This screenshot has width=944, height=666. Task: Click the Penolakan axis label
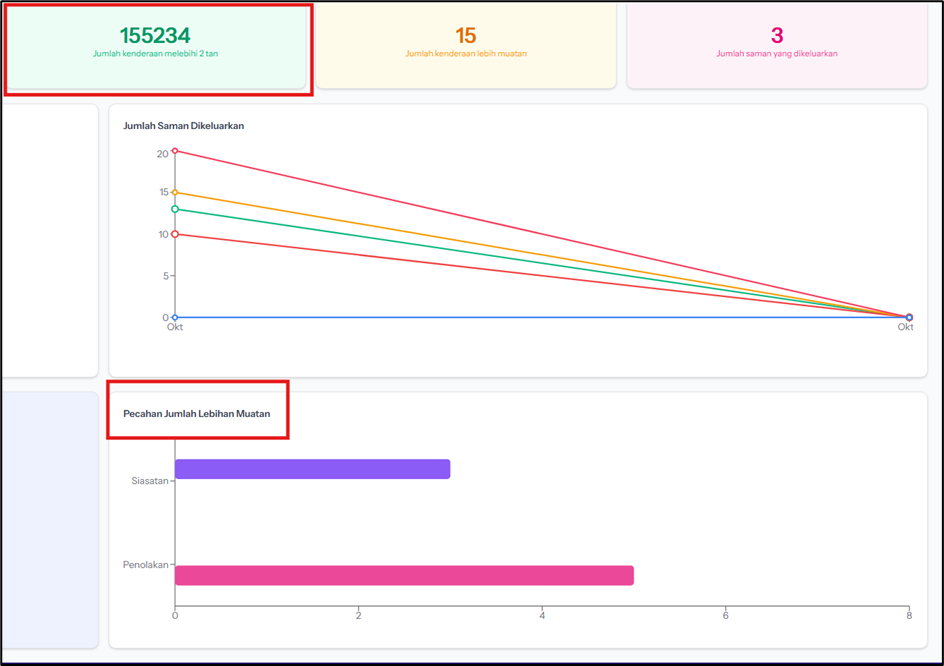point(145,565)
